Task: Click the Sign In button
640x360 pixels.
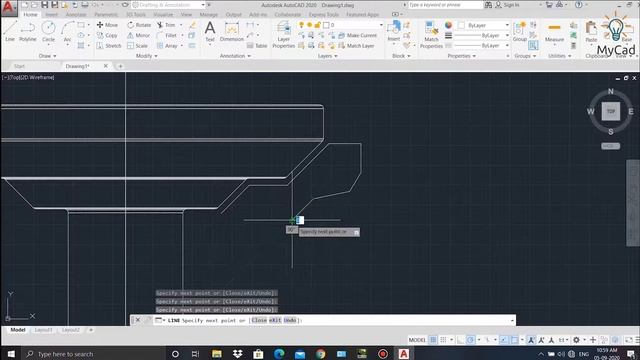Action: click(x=507, y=5)
